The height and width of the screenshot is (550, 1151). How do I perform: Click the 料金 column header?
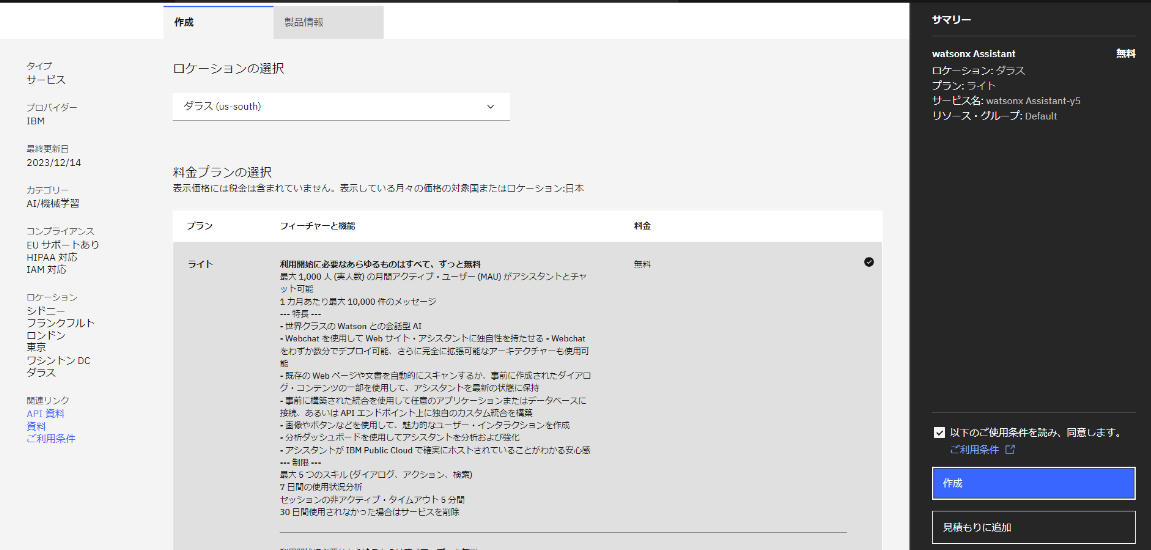click(642, 226)
